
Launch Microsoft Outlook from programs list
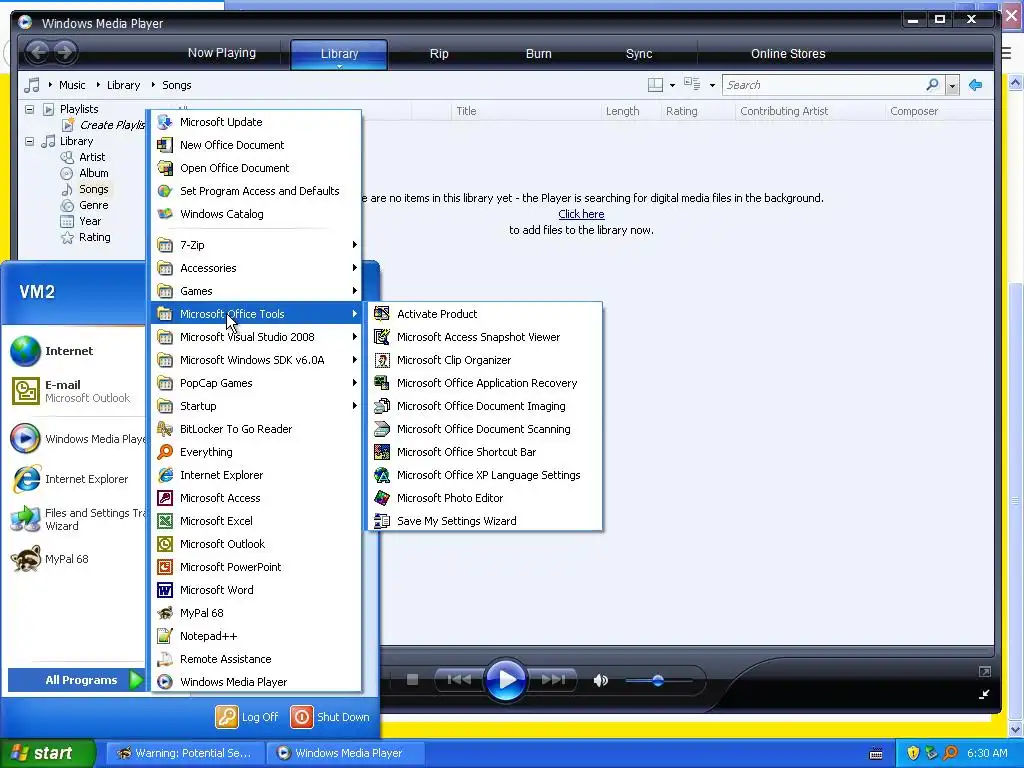point(256,544)
